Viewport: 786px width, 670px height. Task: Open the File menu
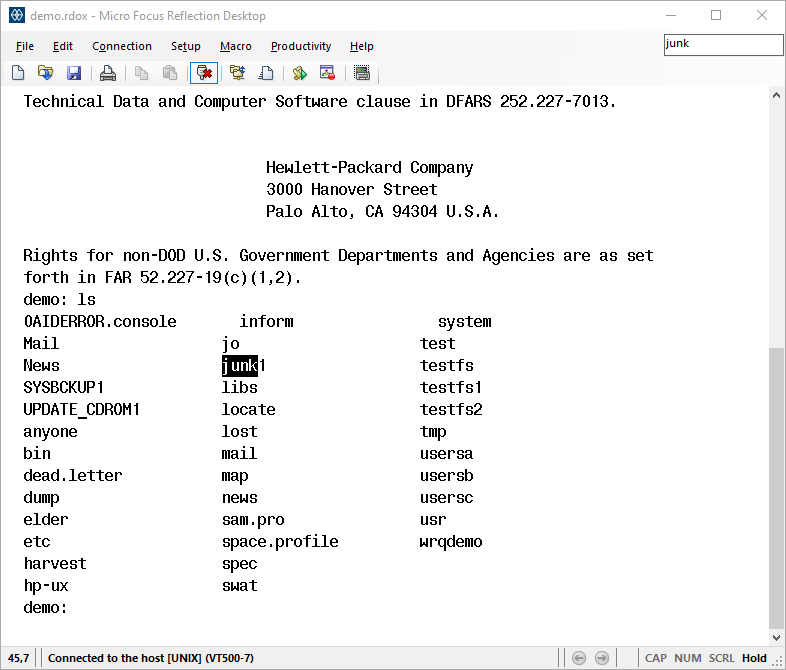click(x=25, y=46)
